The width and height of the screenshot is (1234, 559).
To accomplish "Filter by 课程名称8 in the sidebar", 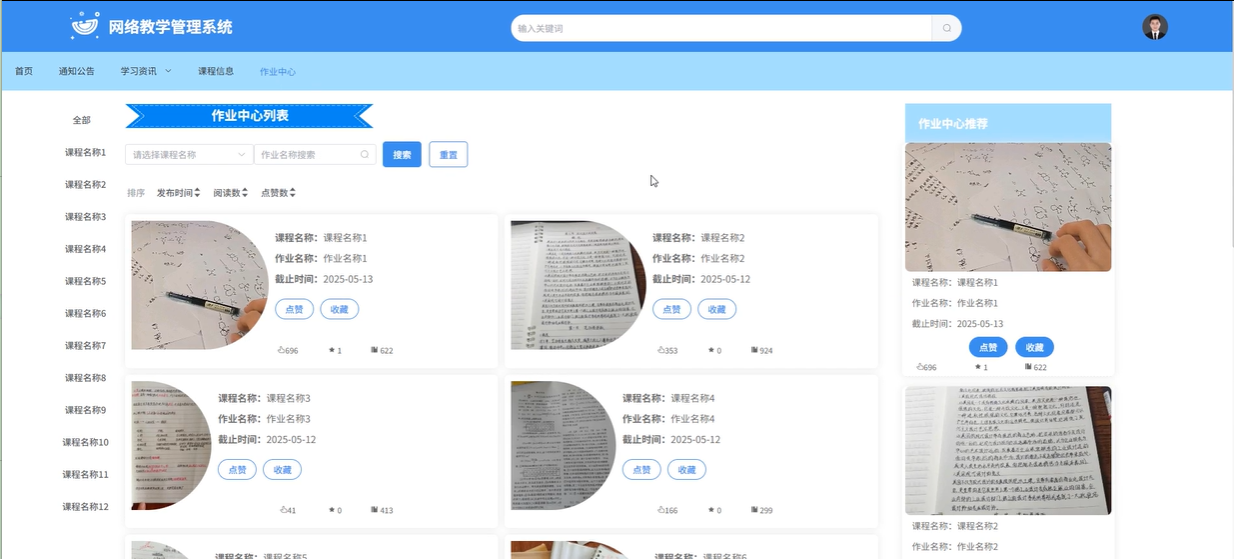I will (86, 377).
